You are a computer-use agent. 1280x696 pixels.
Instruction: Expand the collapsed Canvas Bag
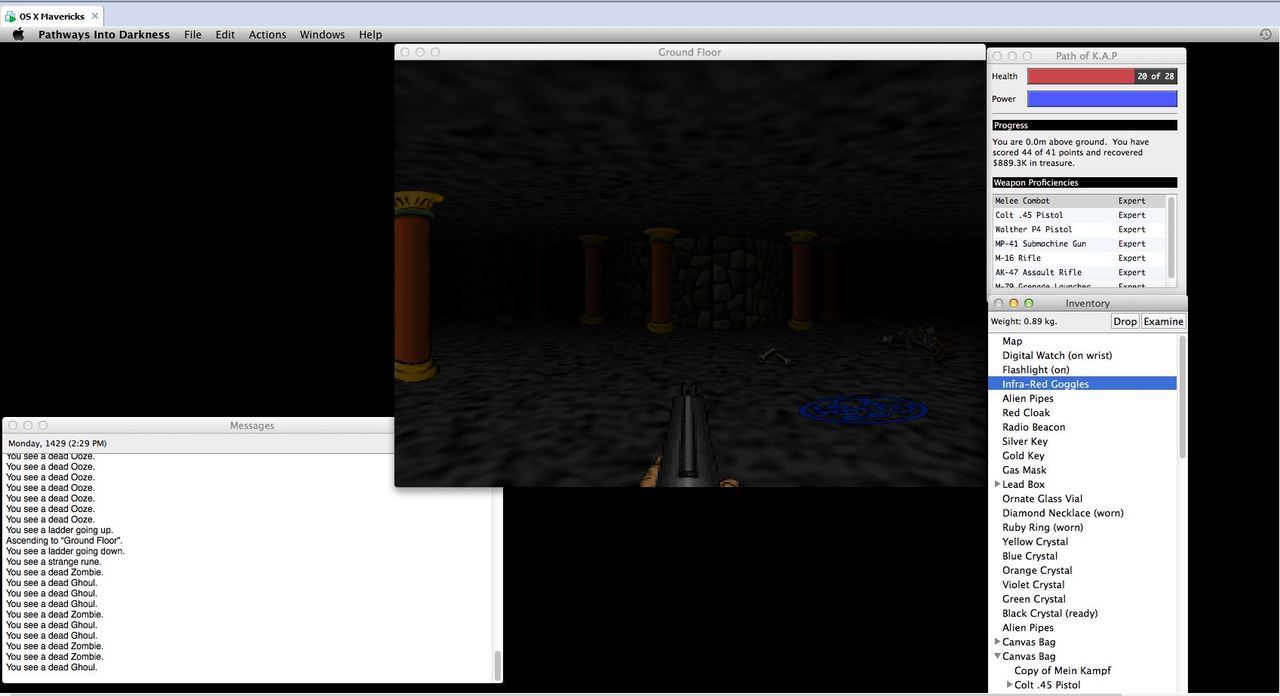(997, 642)
